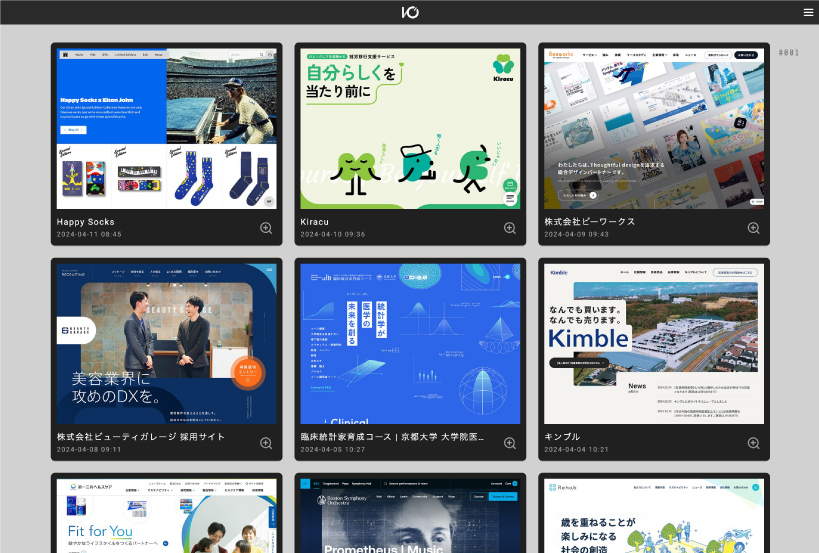This screenshot has width=819, height=553.
Task: Click the date 2024-04-09 09:43
Action: pyautogui.click(x=577, y=234)
